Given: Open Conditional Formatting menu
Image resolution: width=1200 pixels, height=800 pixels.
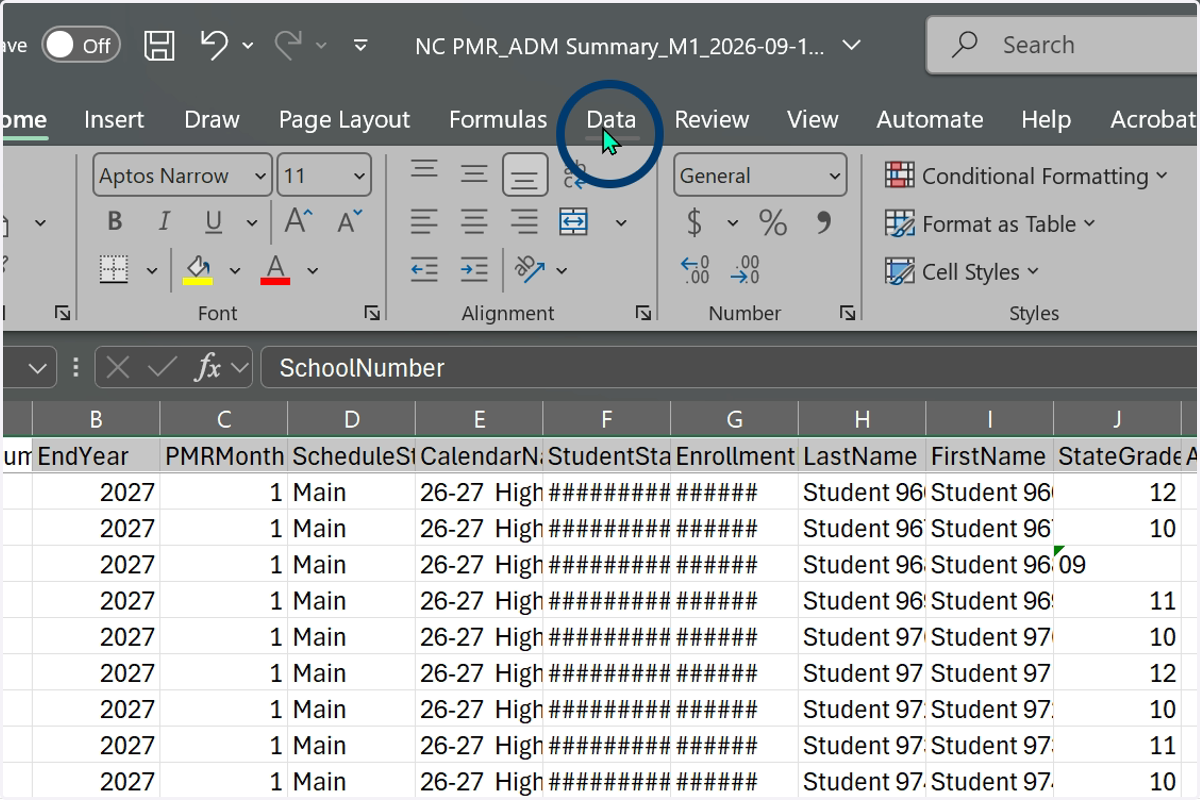Looking at the screenshot, I should click(x=1026, y=176).
